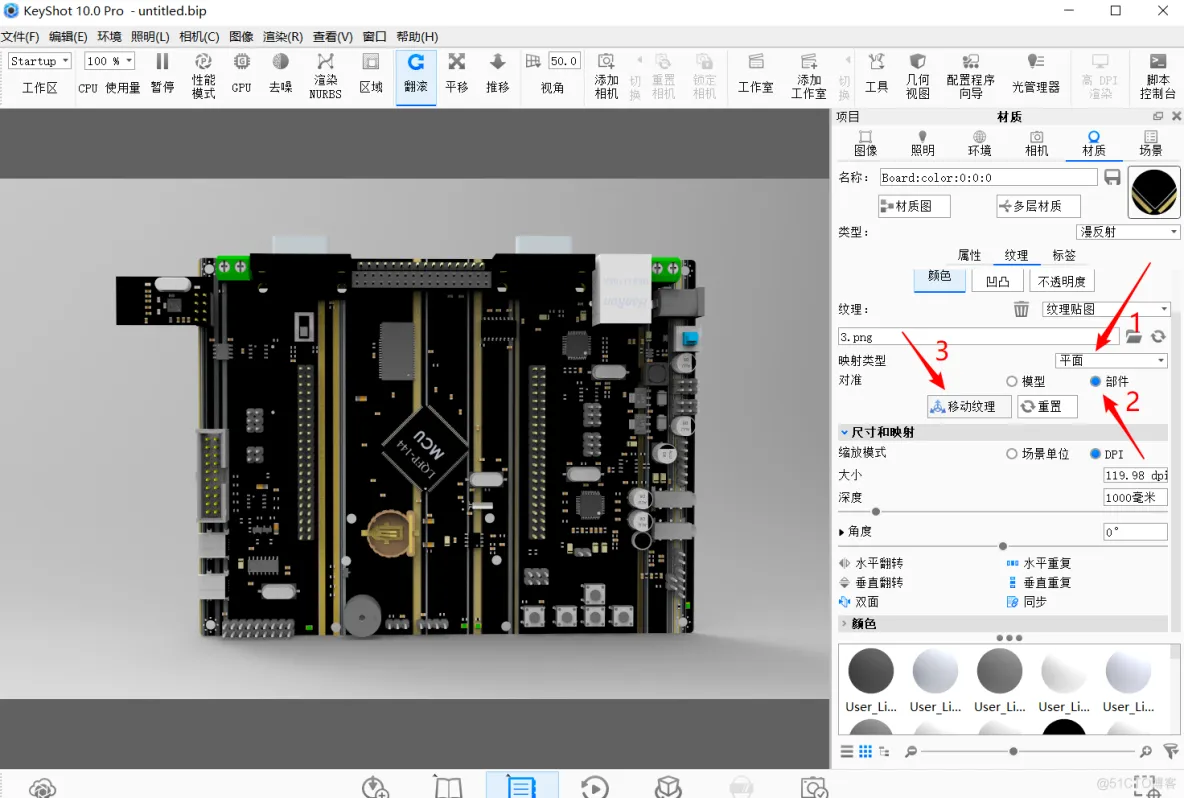
Task: Select the 部件 alignment radio button
Action: pyautogui.click(x=1095, y=381)
